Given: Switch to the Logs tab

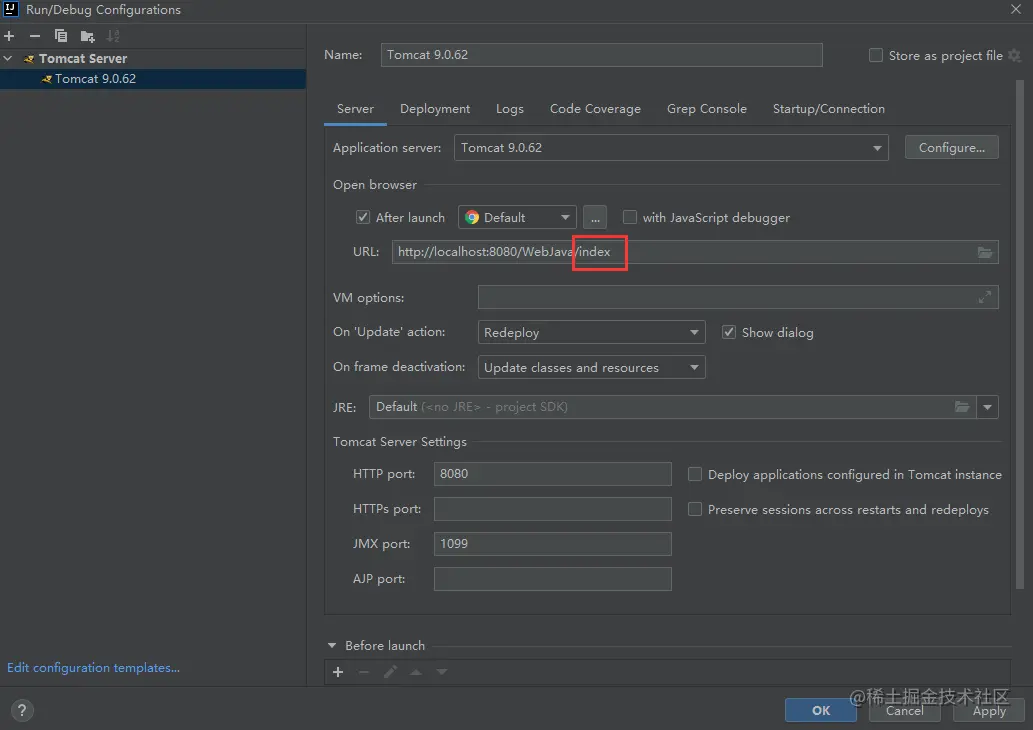Looking at the screenshot, I should pos(510,109).
